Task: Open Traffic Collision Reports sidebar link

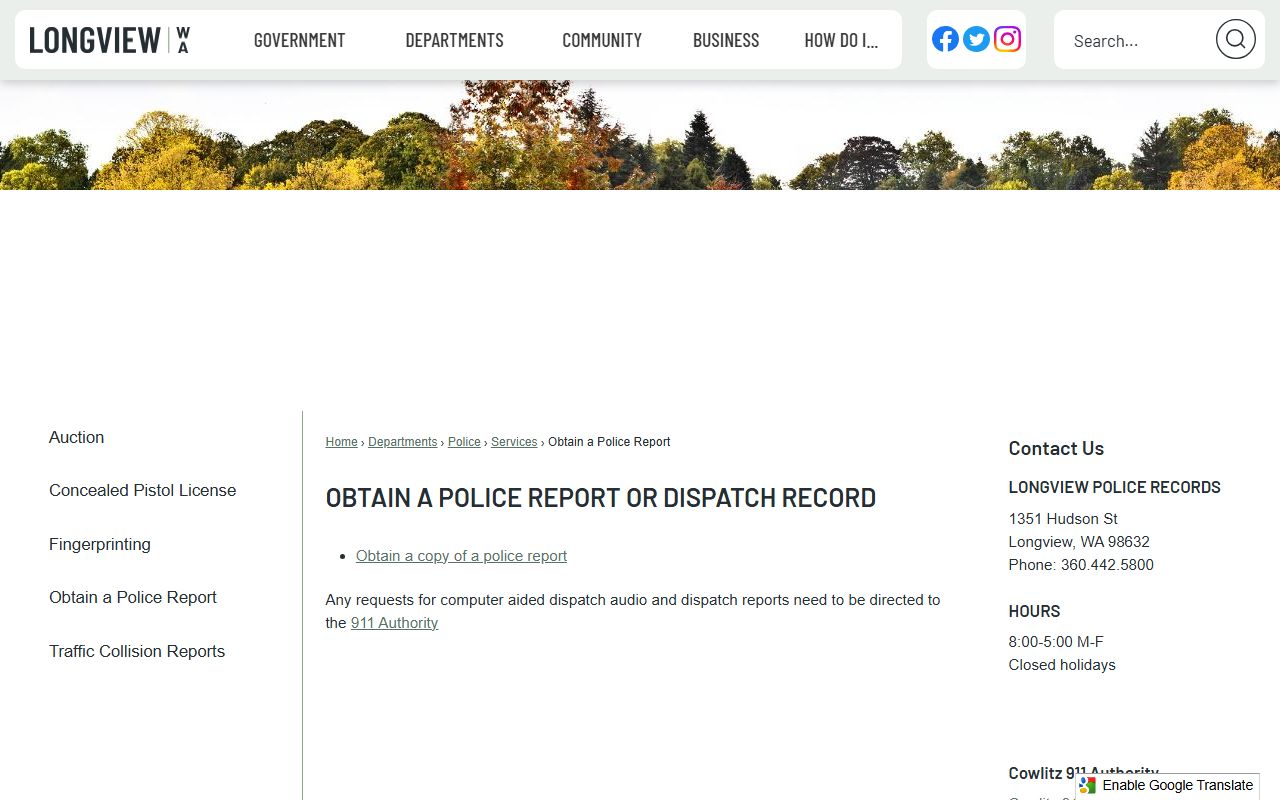Action: point(137,651)
